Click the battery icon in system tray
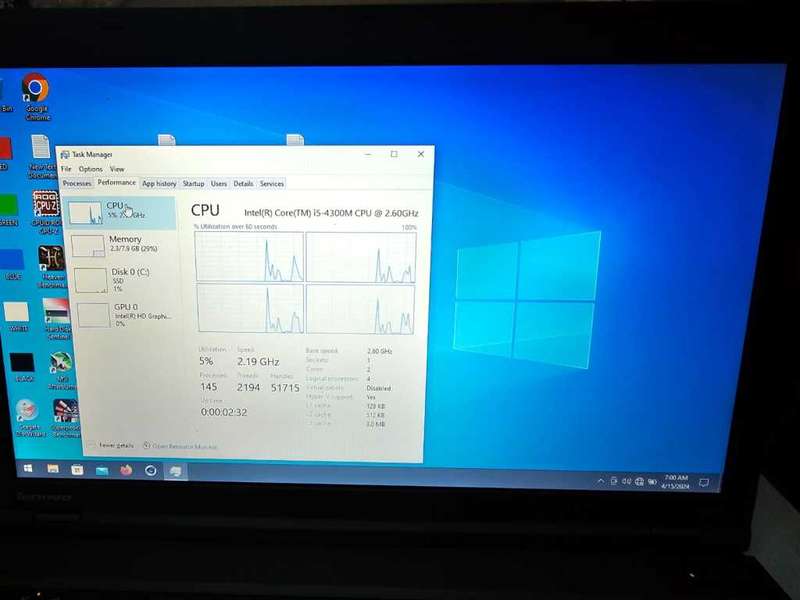The image size is (800, 600). point(652,482)
